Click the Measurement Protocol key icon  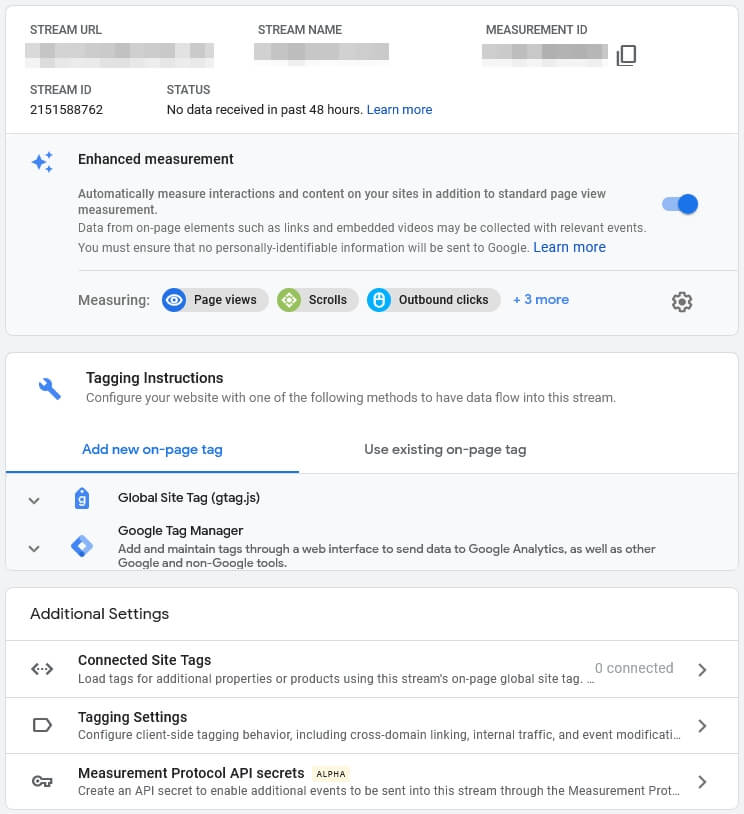(42, 781)
